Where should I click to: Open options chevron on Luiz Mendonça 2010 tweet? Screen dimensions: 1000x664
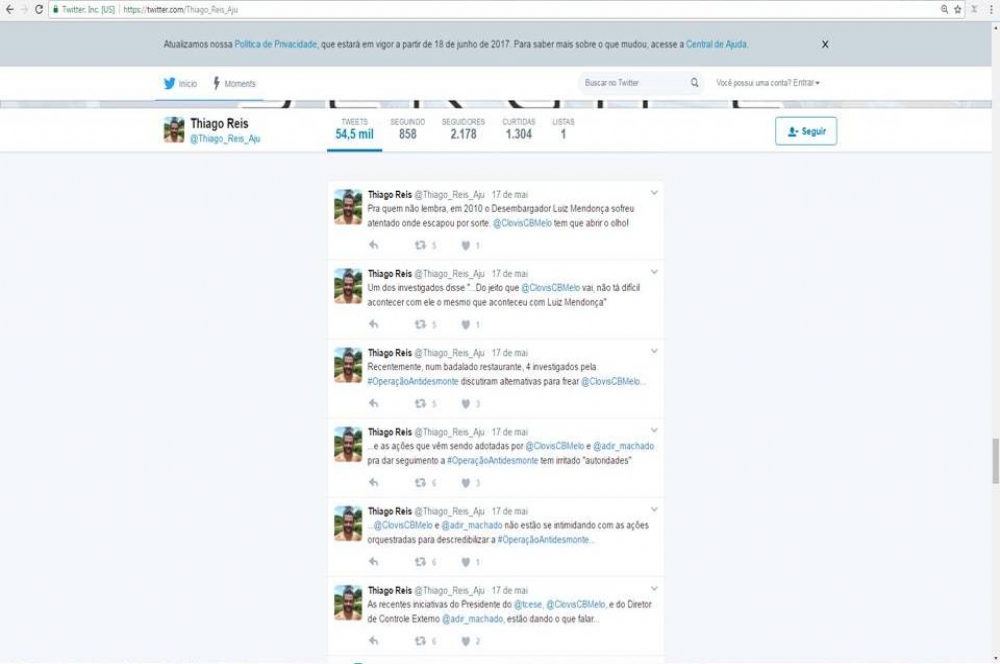click(654, 193)
